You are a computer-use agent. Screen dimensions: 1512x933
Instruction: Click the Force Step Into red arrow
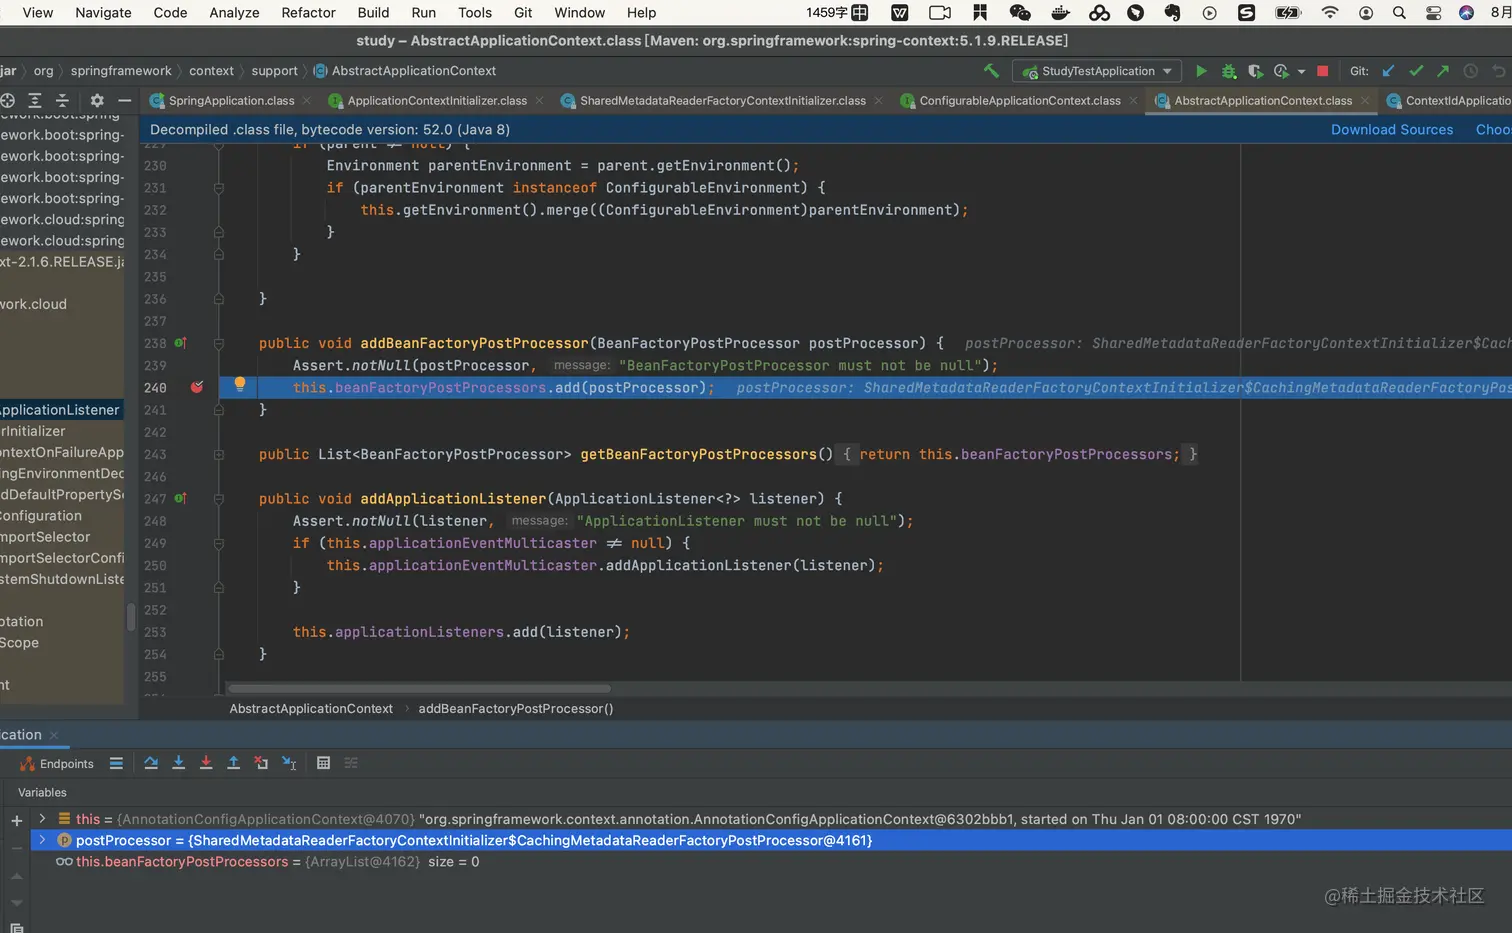[206, 763]
